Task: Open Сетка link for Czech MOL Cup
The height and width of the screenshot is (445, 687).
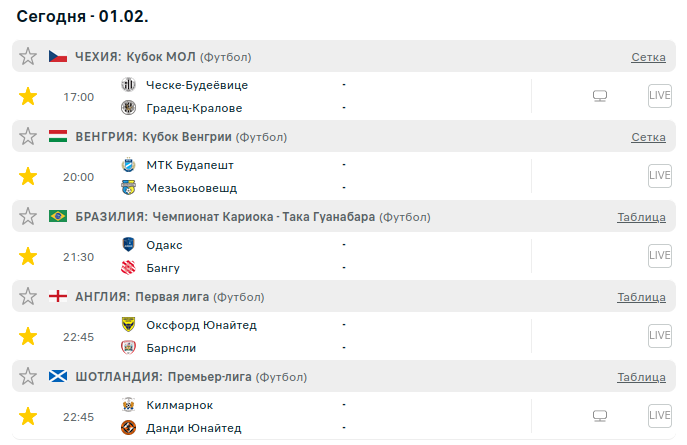Action: click(x=648, y=57)
